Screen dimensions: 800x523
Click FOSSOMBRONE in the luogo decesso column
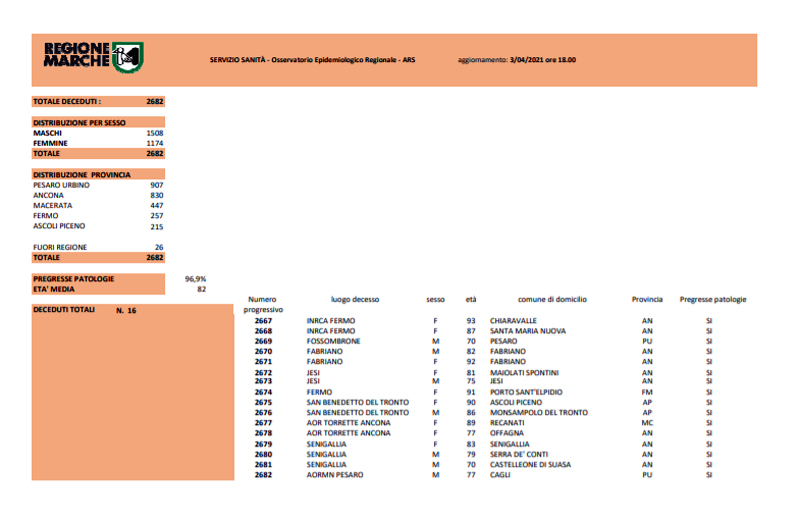click(333, 341)
